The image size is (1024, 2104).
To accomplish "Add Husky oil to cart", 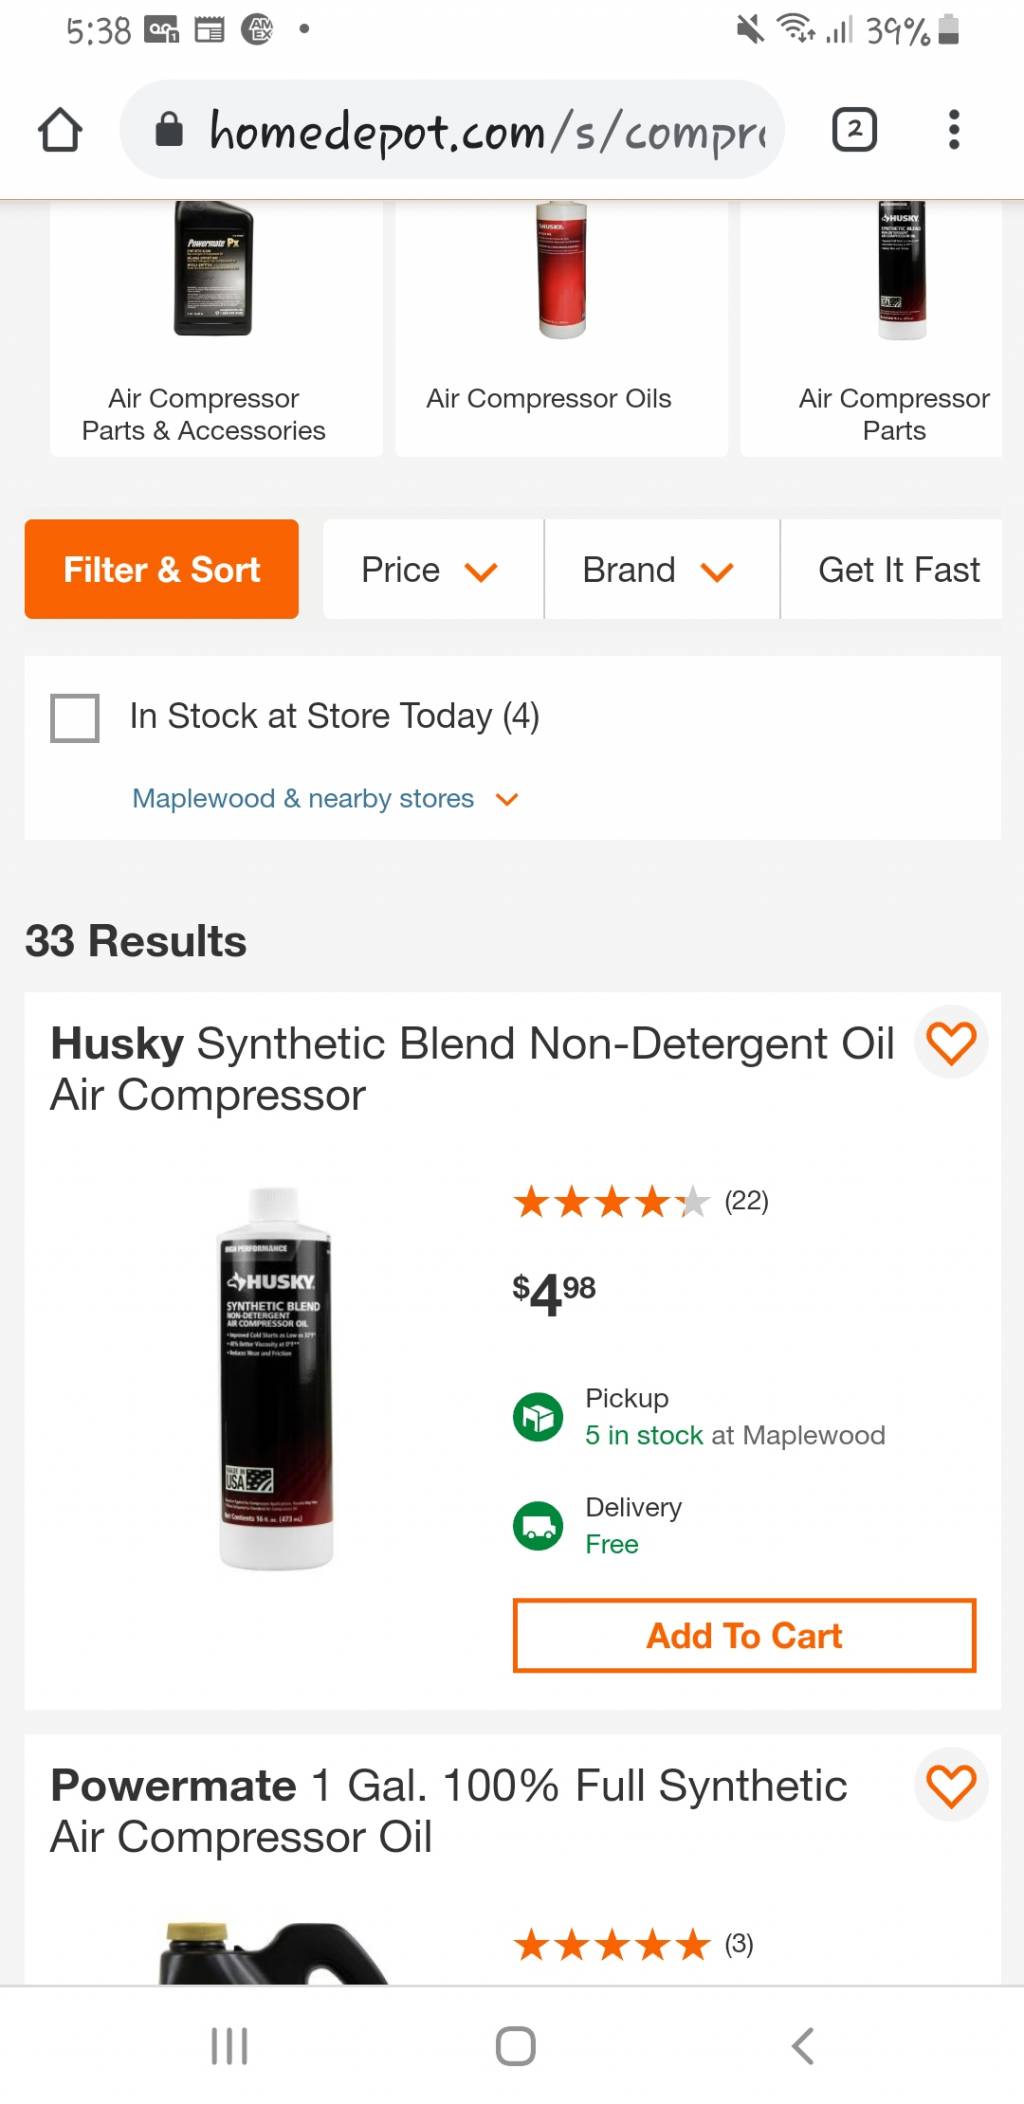I will click(x=744, y=1636).
